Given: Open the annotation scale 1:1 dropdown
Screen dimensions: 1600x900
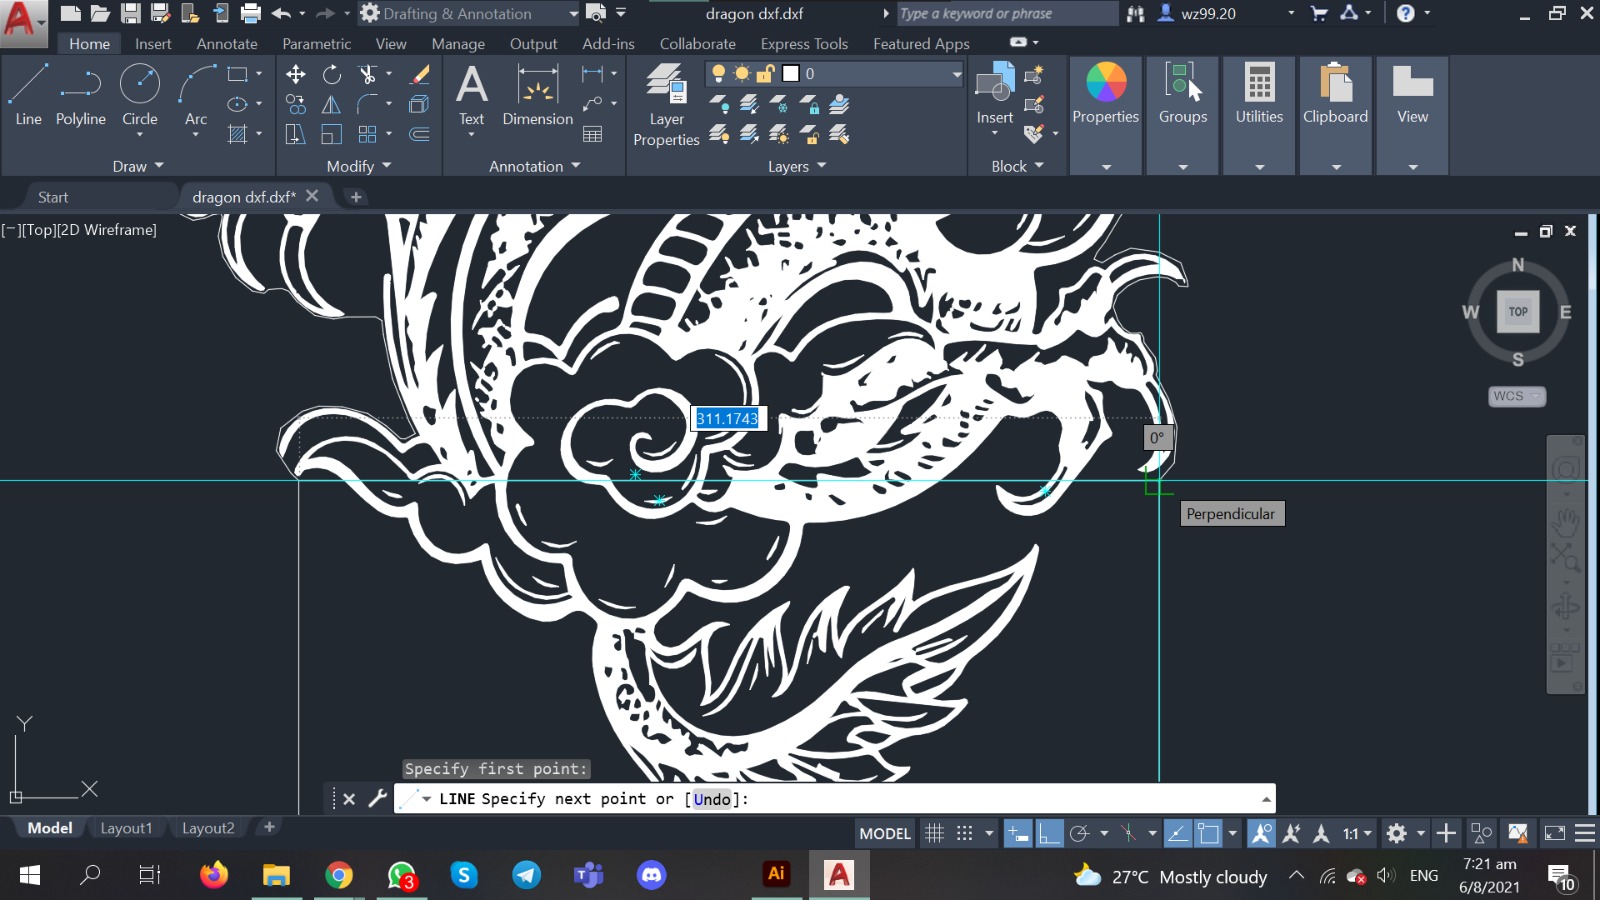Looking at the screenshot, I should [1357, 833].
